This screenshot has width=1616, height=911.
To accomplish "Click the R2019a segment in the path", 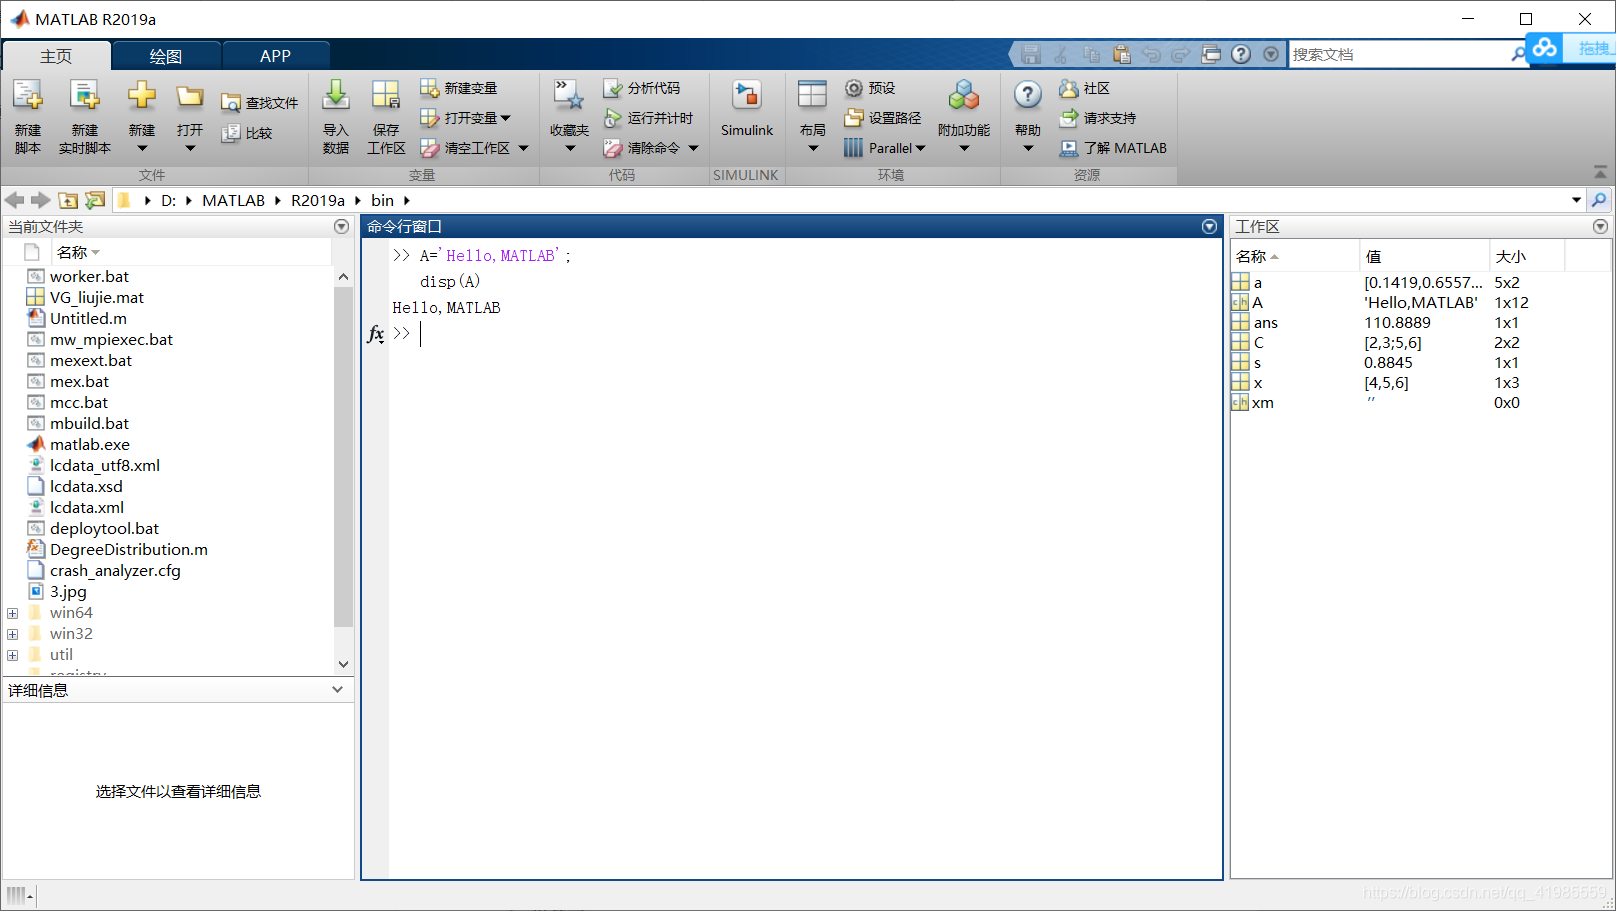I will click(x=318, y=200).
